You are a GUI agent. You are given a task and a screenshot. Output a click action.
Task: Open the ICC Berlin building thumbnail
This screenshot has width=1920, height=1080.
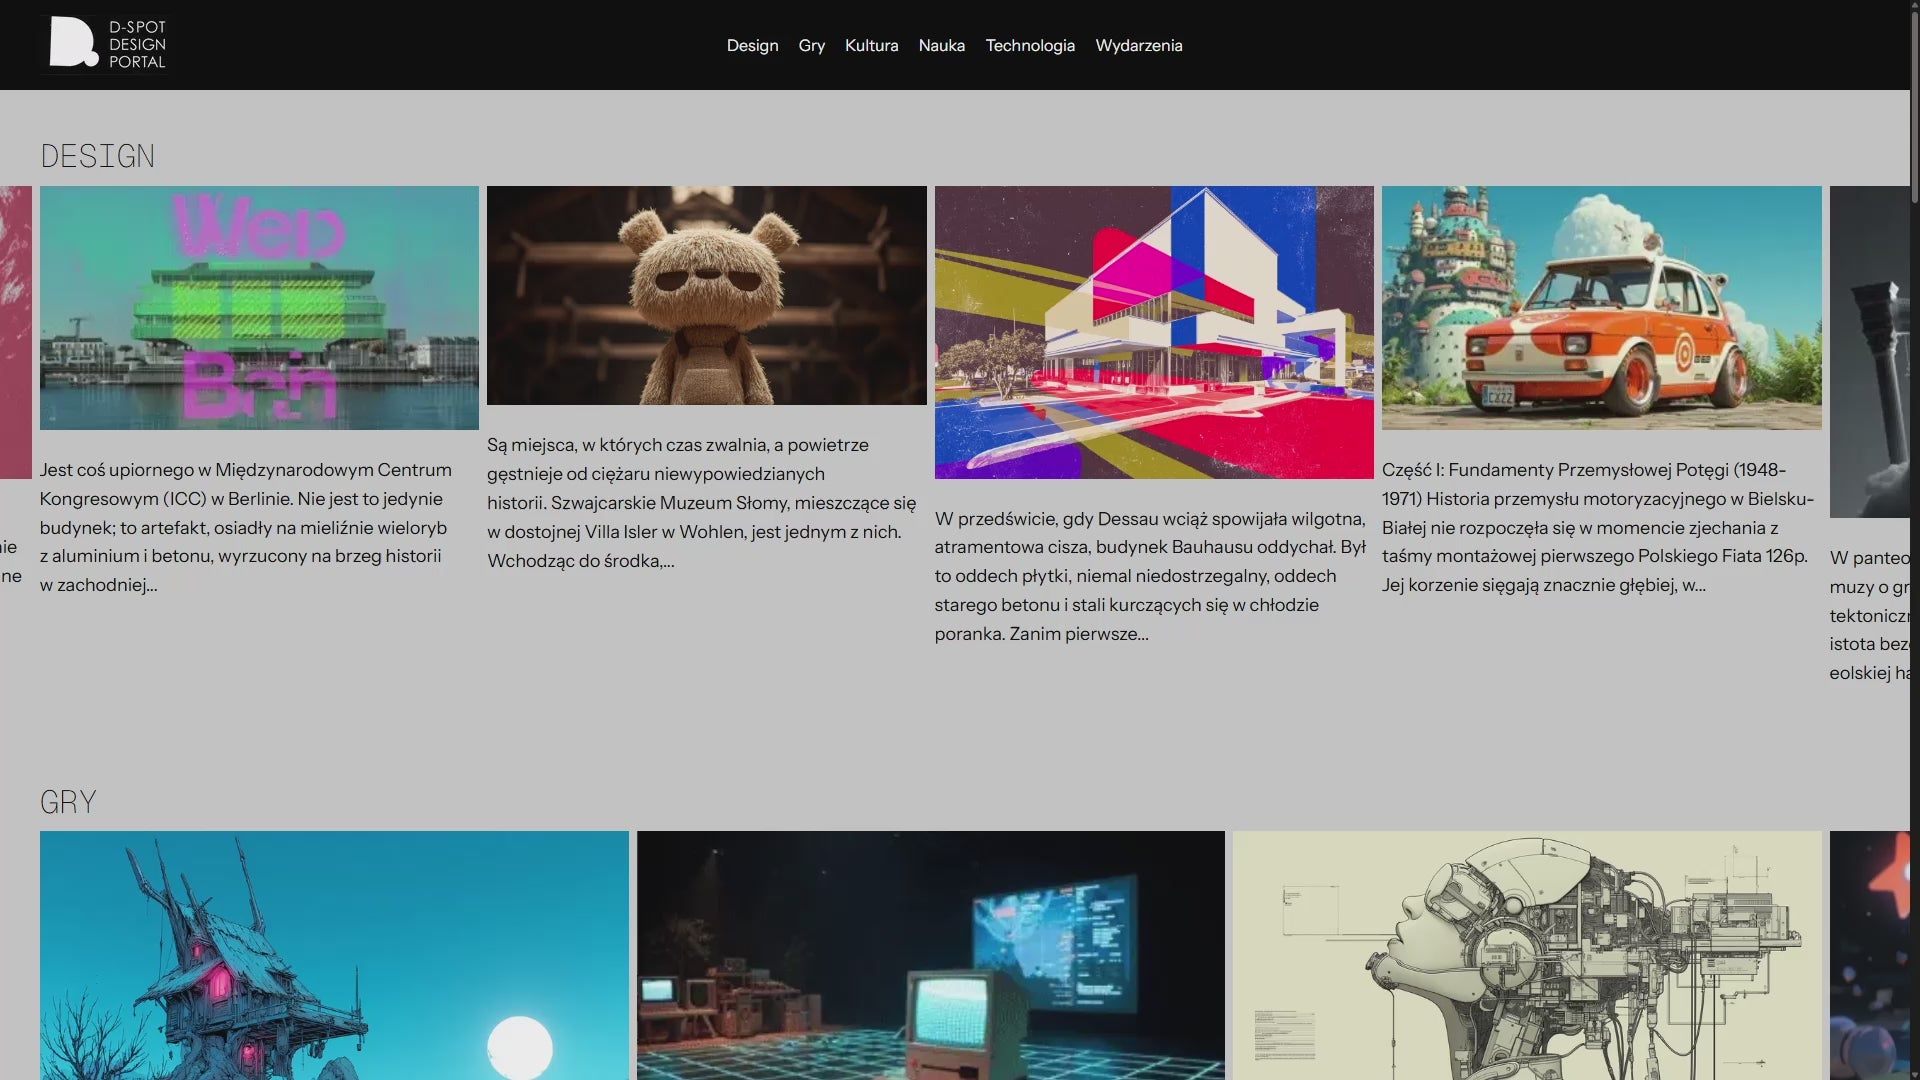point(259,307)
